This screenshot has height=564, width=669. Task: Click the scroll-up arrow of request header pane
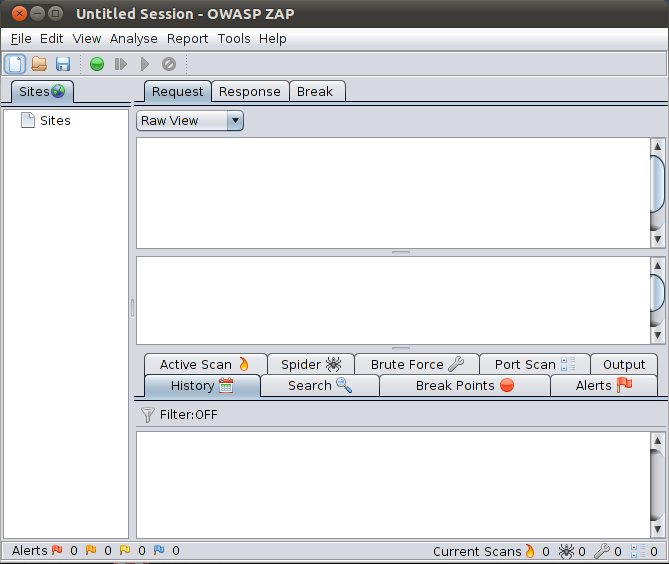657,146
